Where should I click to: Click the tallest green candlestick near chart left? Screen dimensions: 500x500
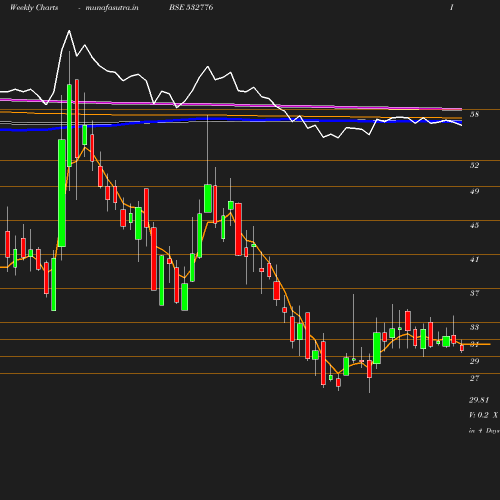click(62, 193)
